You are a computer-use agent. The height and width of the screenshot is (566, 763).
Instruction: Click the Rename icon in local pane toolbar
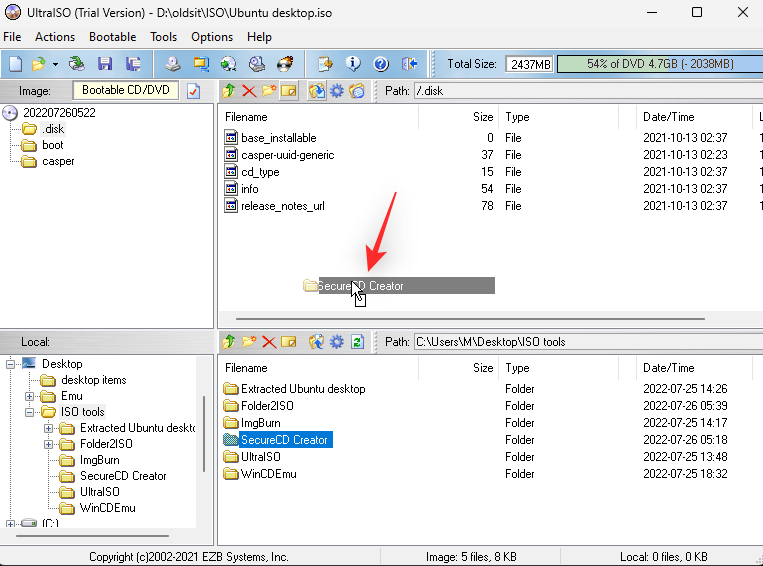point(289,342)
